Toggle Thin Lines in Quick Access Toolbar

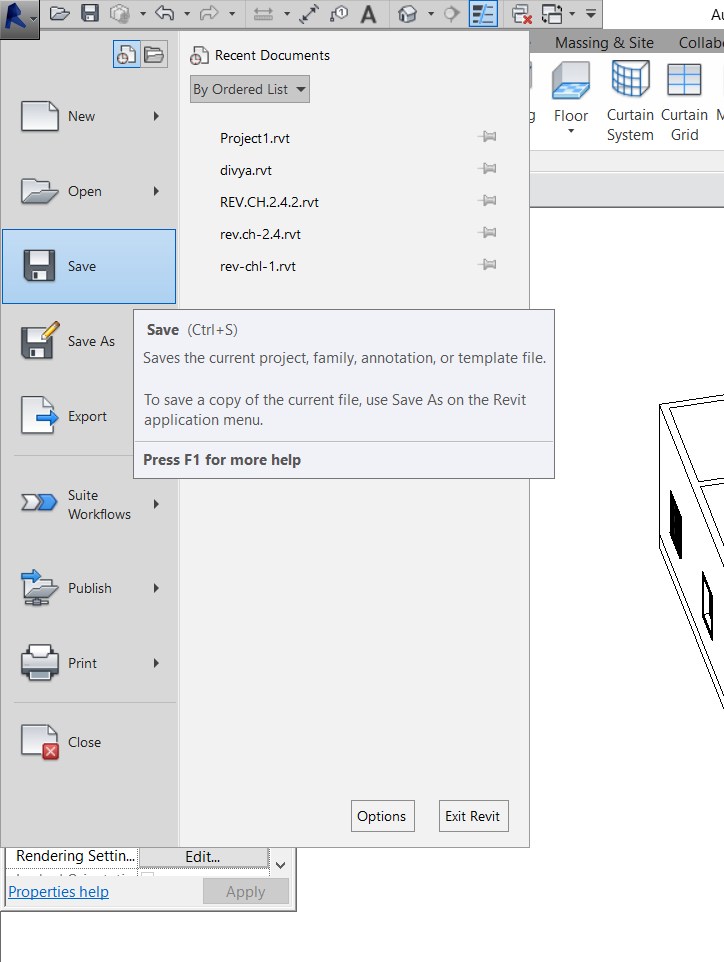tap(483, 14)
